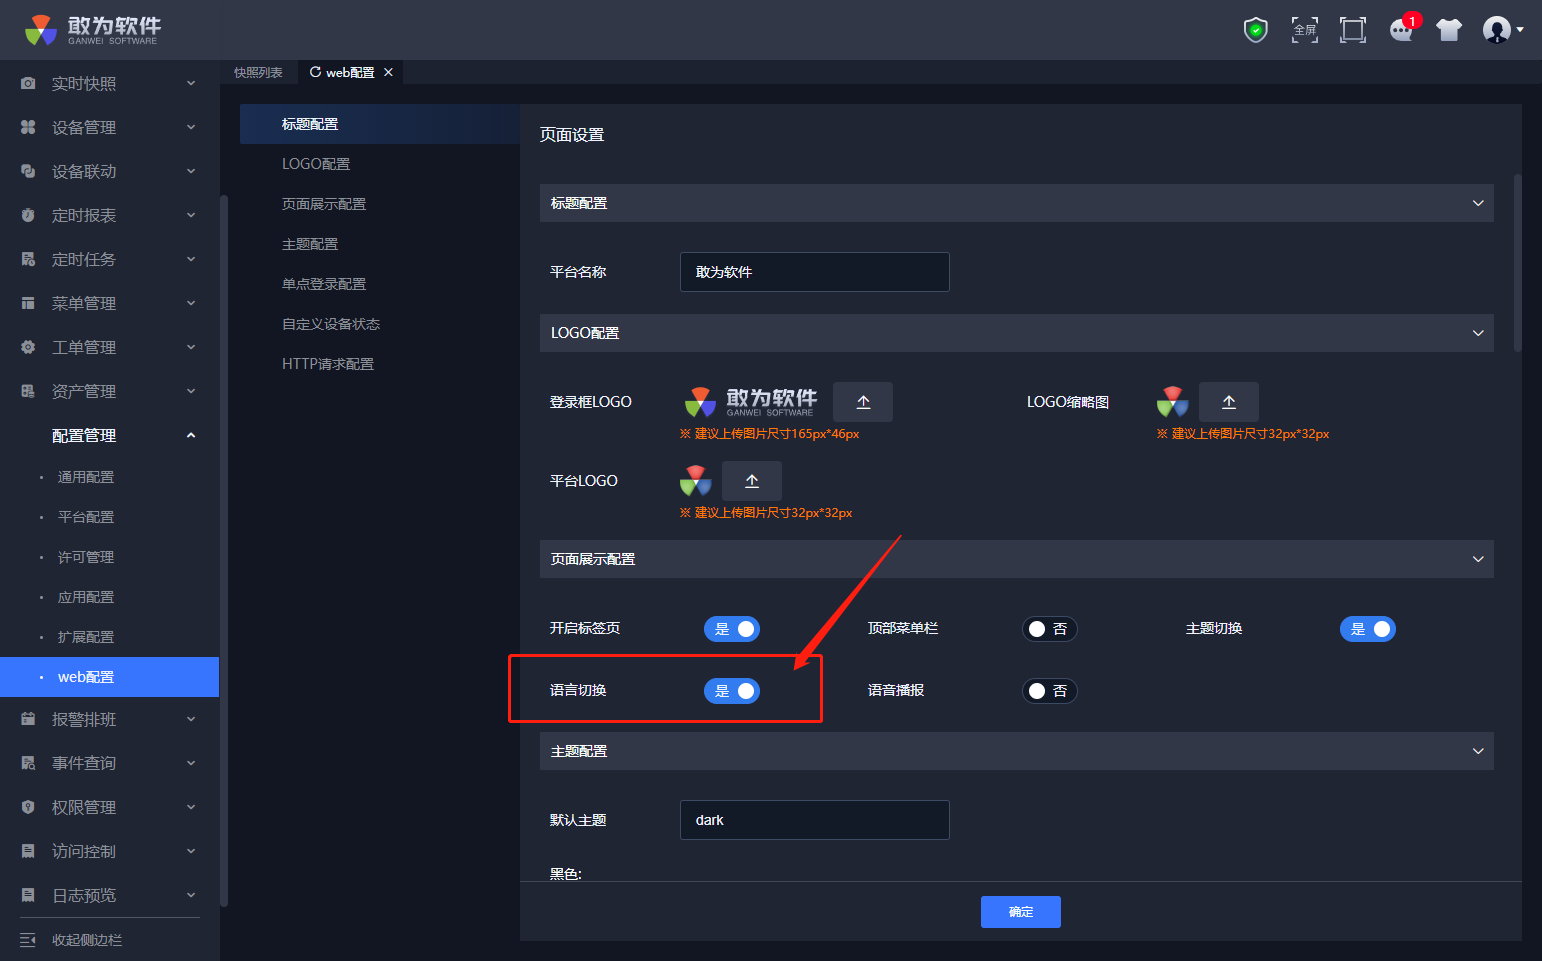
Task: Expand the 权限管理 sidebar chevron
Action: (191, 807)
